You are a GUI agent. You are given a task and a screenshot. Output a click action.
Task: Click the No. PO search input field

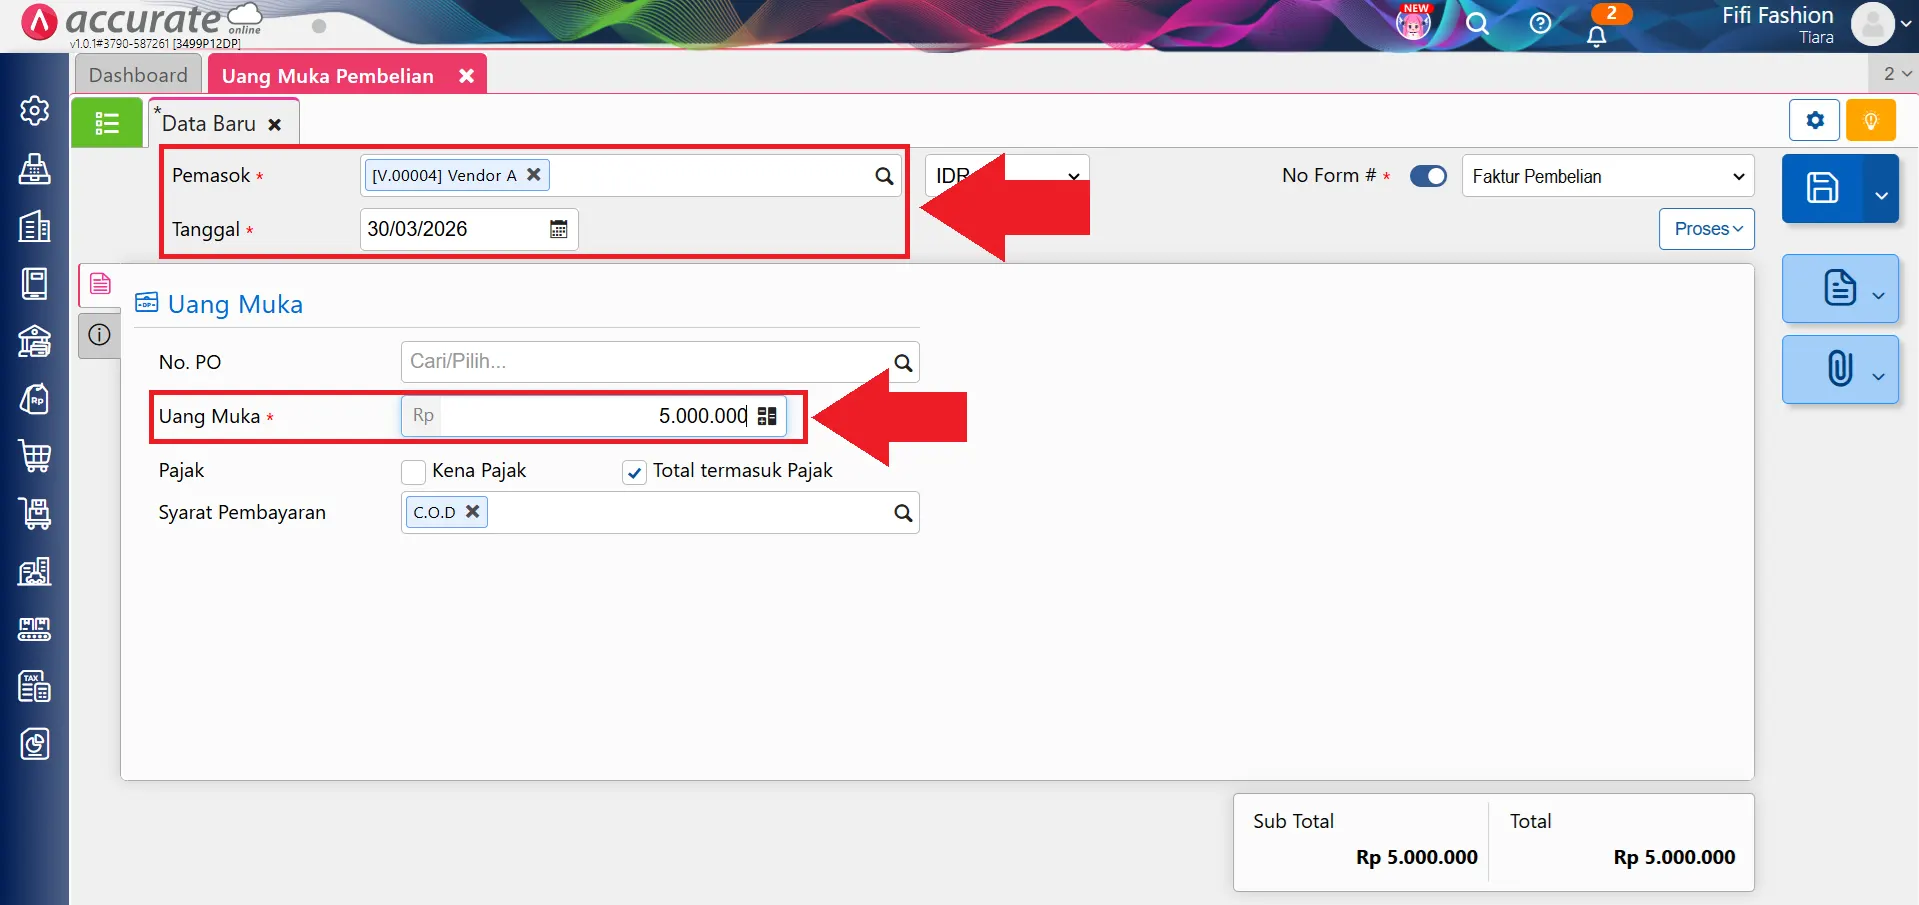647,362
